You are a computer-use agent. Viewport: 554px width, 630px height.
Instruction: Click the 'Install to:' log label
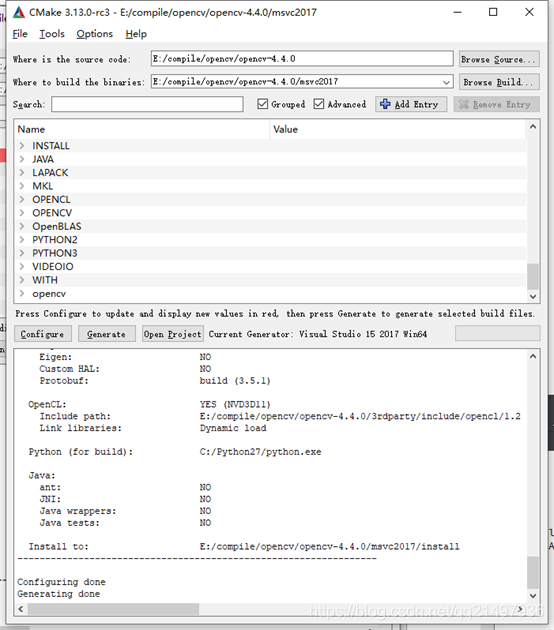(x=59, y=546)
